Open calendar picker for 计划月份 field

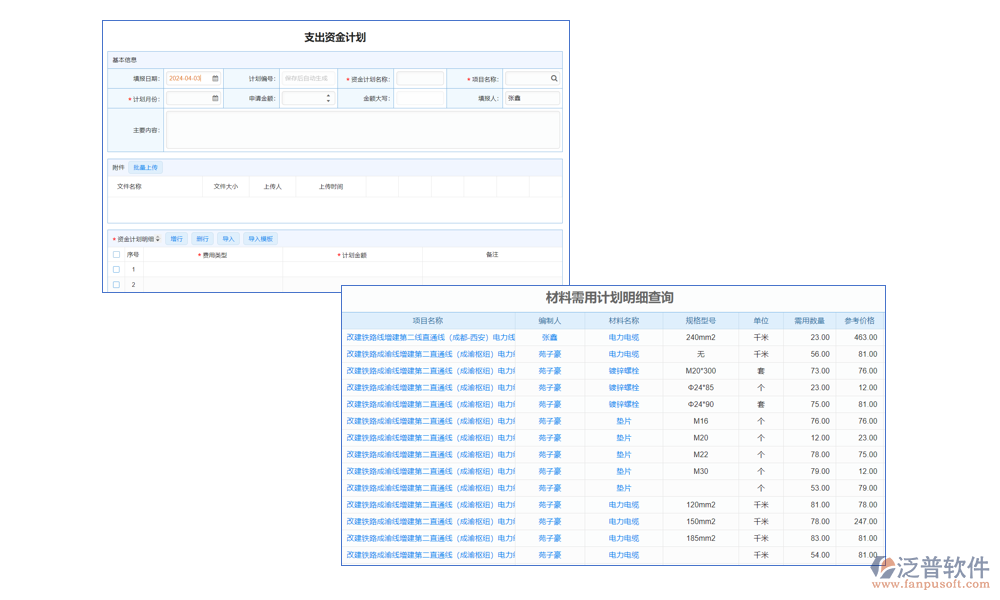click(215, 99)
